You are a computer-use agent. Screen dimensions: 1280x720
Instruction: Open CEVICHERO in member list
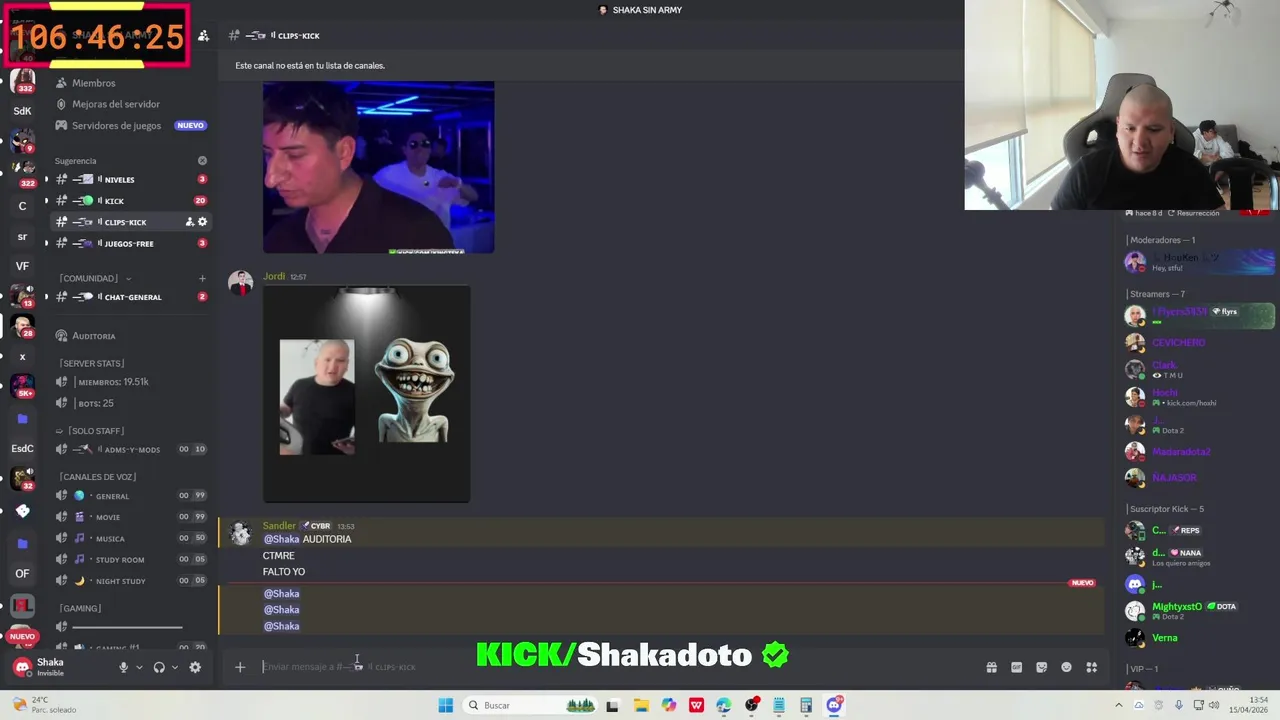click(x=1178, y=343)
